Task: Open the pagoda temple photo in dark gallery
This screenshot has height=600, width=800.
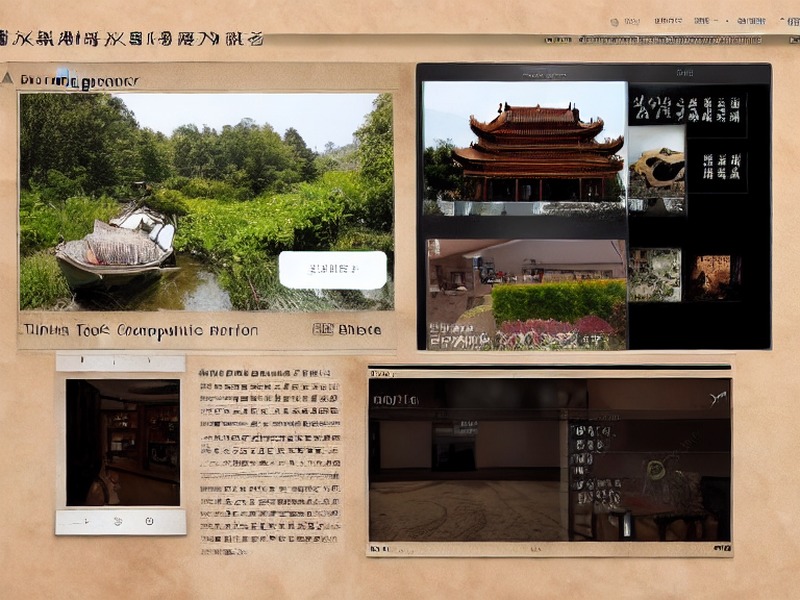Action: click(524, 148)
